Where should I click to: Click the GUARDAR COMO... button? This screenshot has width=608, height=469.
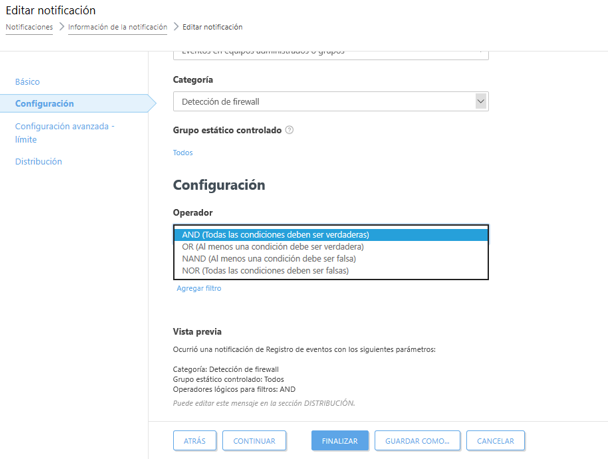pyautogui.click(x=417, y=441)
